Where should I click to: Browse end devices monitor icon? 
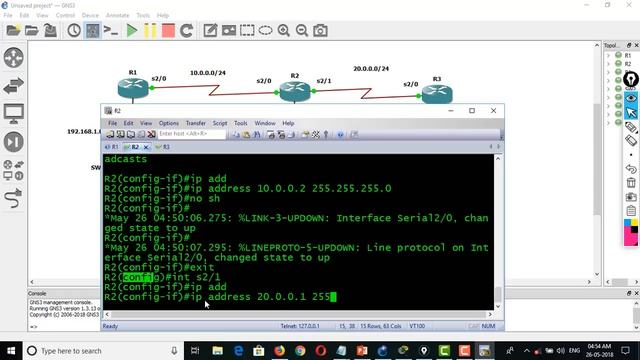pyautogui.click(x=13, y=114)
